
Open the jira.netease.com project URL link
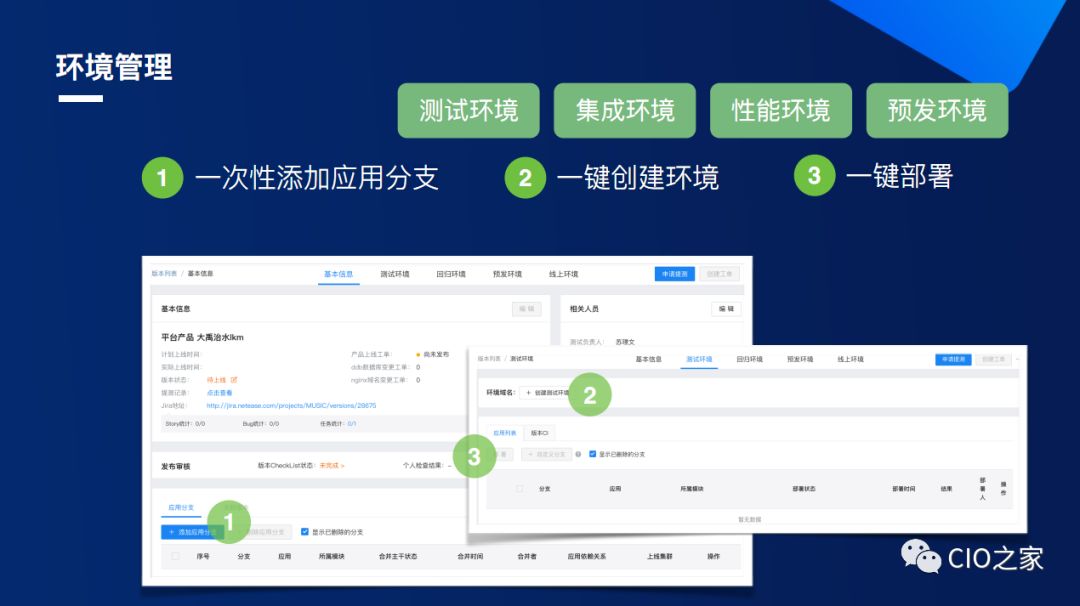tap(291, 406)
